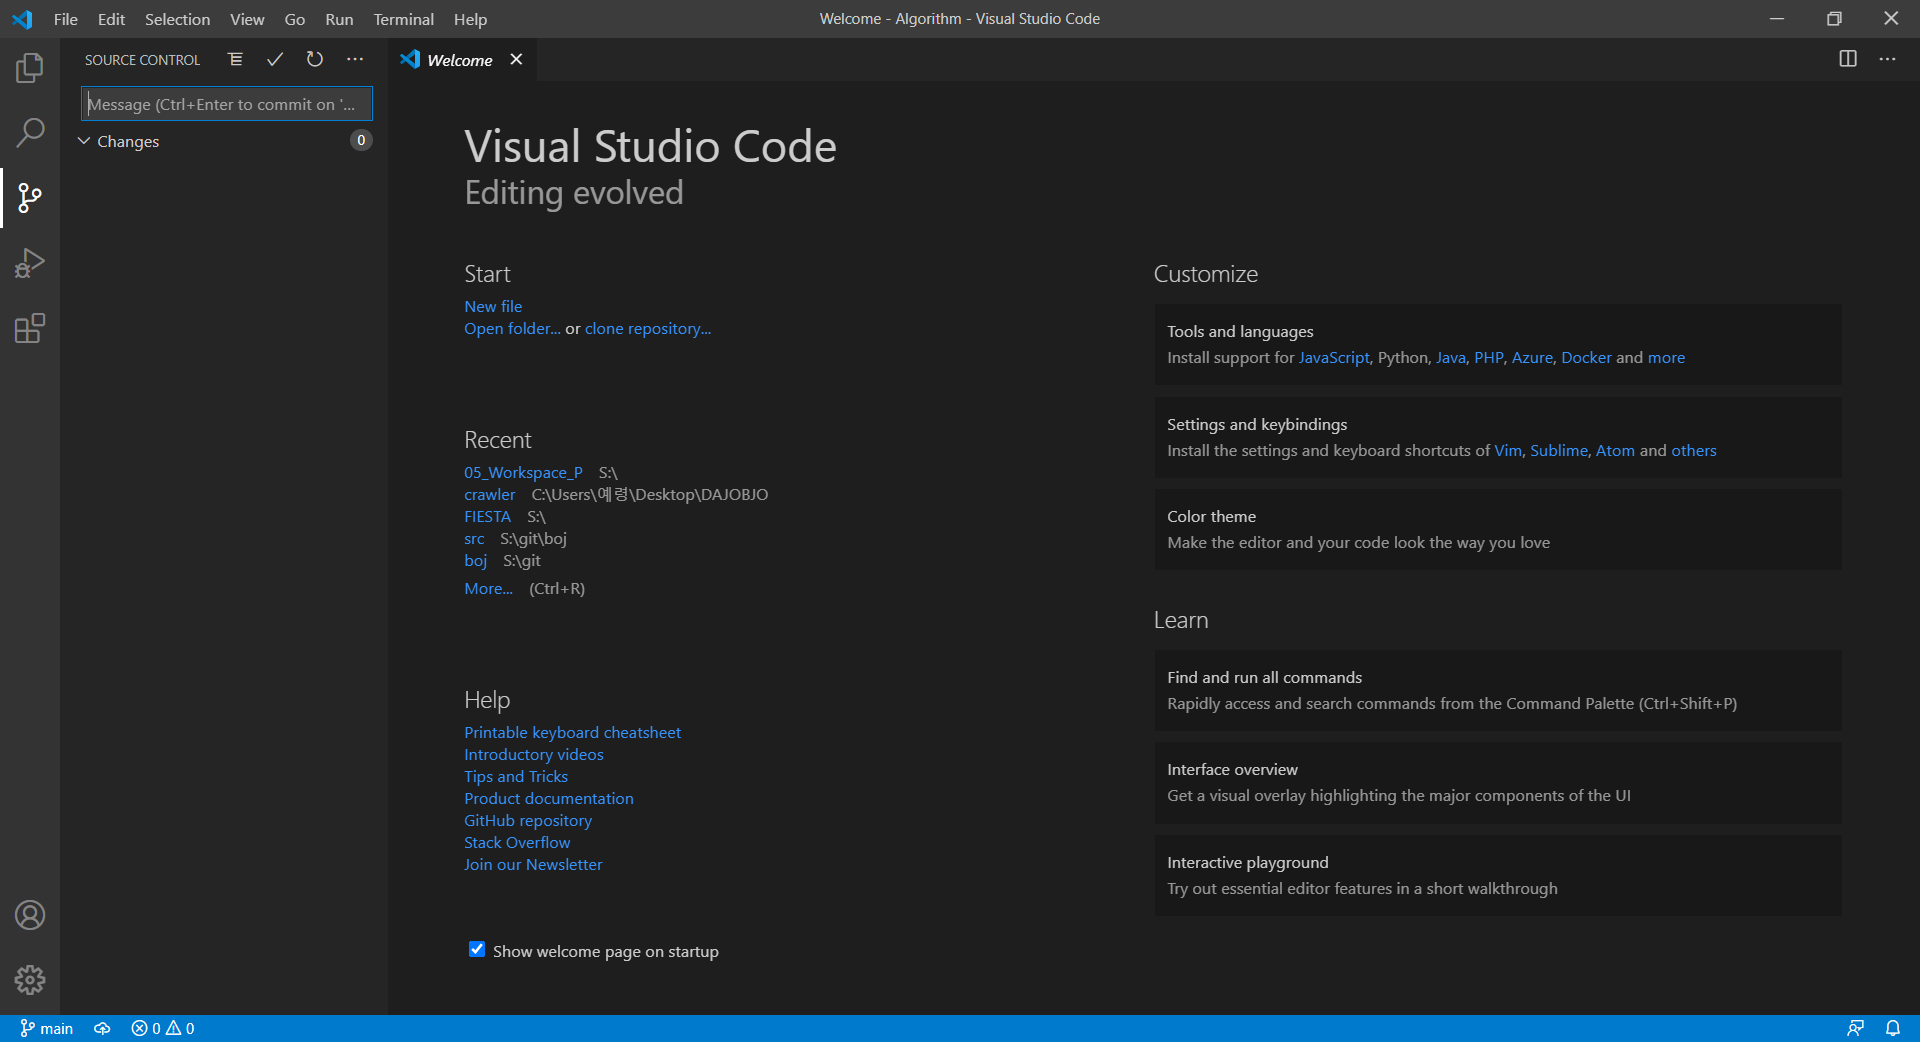Click in the commit message input
Screen dimensions: 1920x1042
point(227,104)
